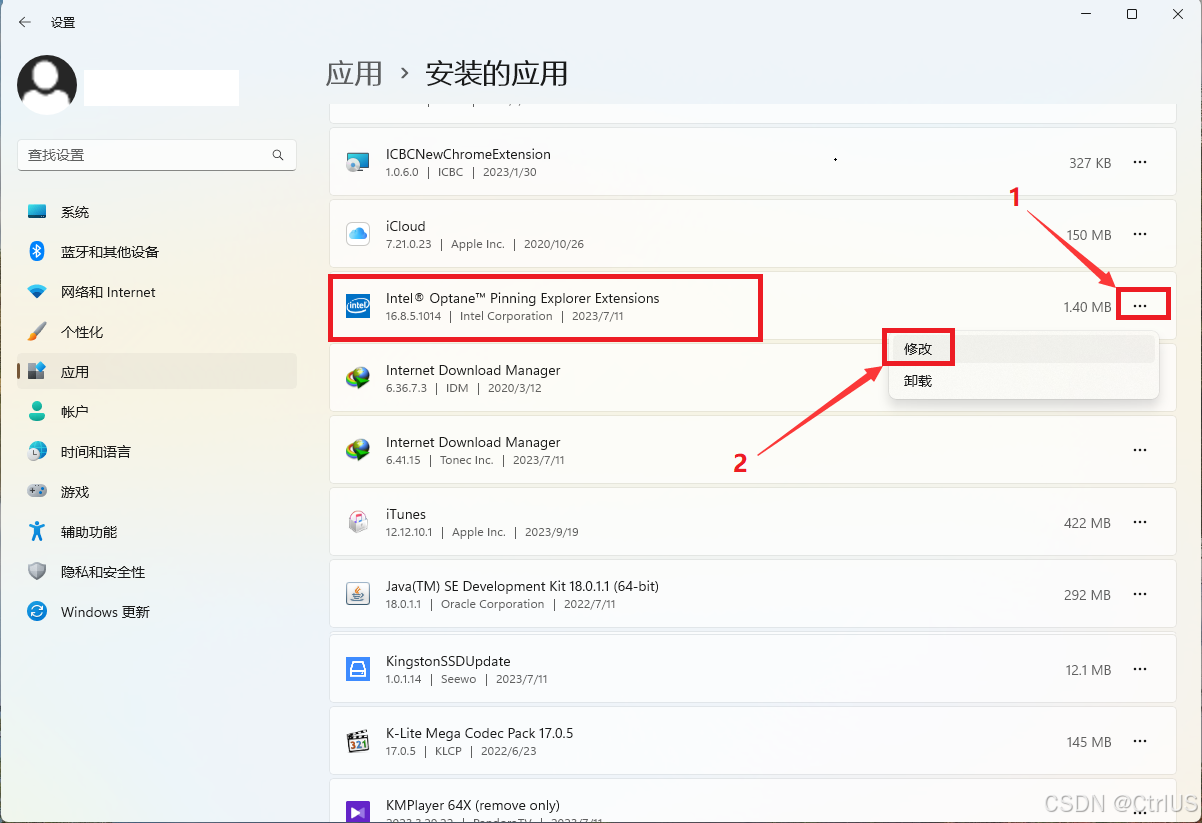
Task: Click the gamepad icon for 游戏
Action: [37, 491]
